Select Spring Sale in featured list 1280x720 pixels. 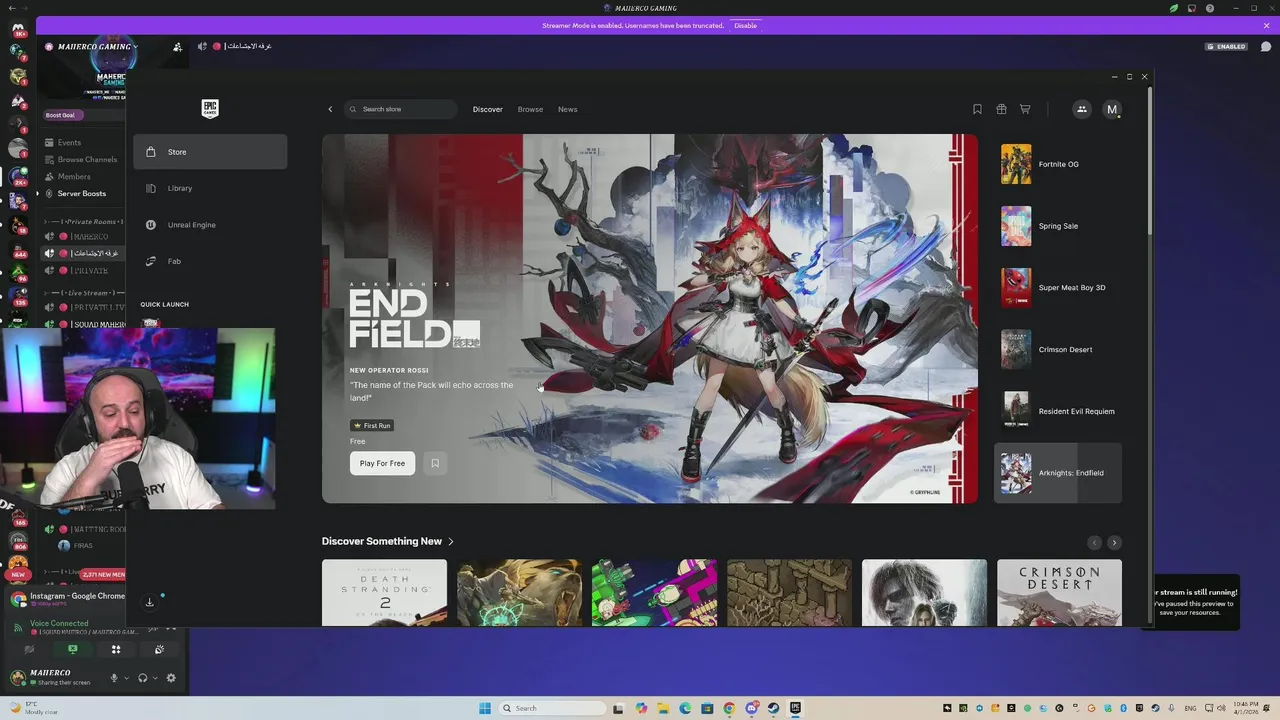[x=1058, y=226]
